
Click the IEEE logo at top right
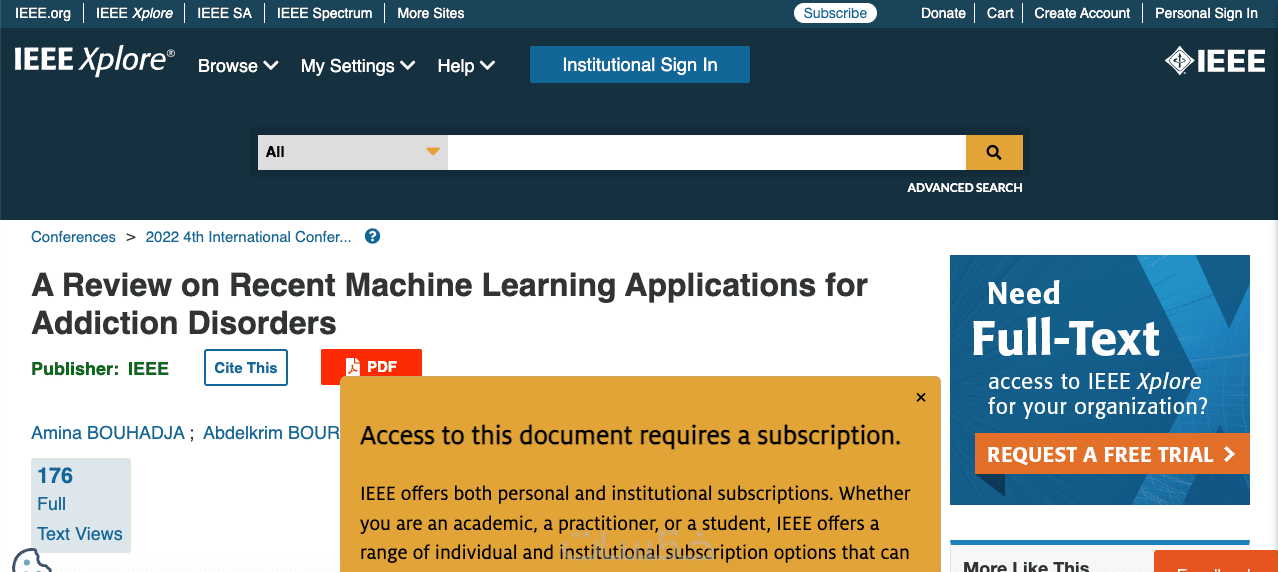pos(1215,62)
